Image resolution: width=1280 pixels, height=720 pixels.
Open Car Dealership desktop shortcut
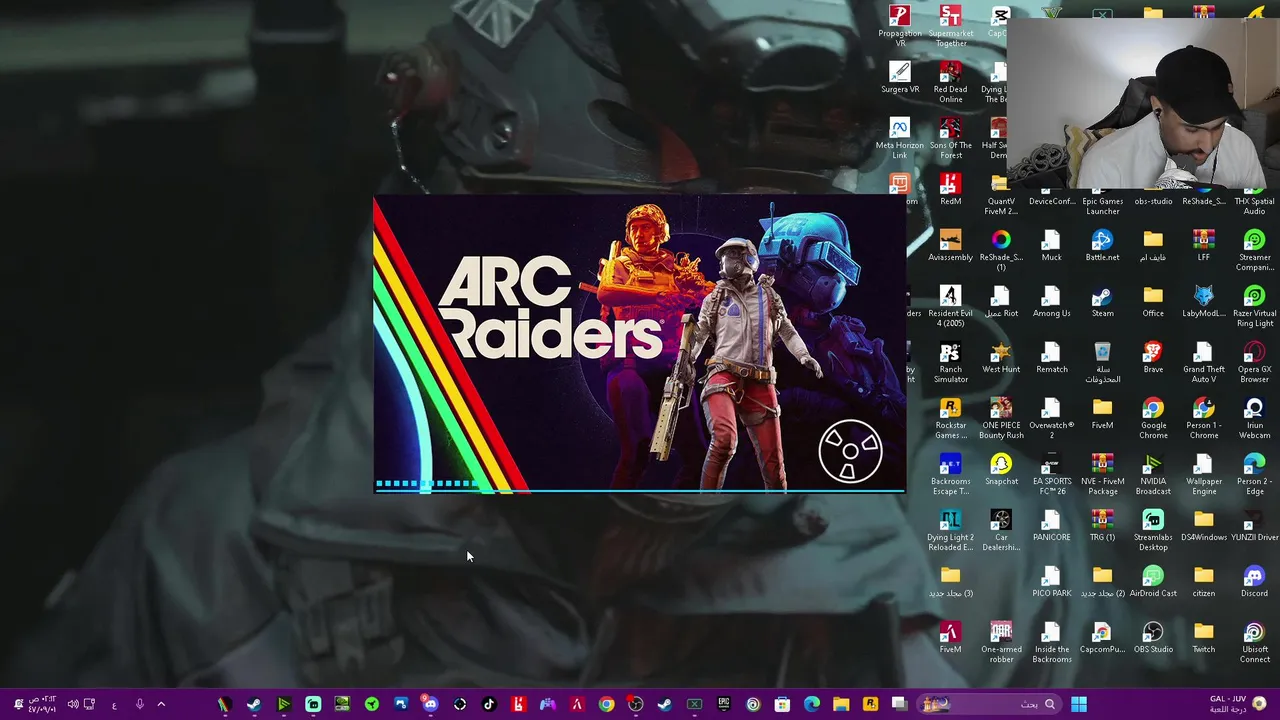pos(1001,529)
